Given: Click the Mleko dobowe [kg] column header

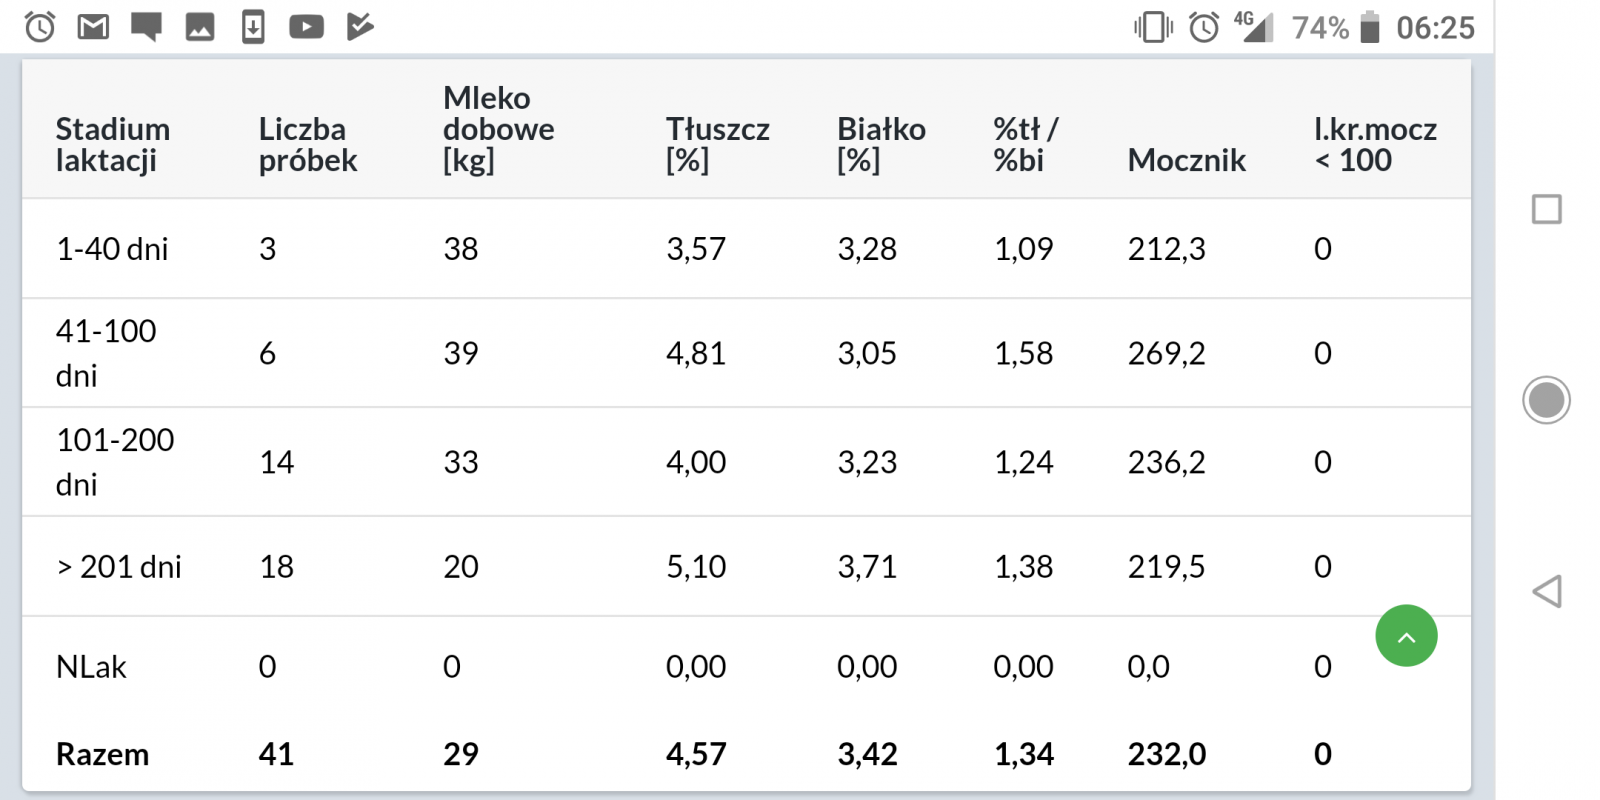Looking at the screenshot, I should point(498,129).
